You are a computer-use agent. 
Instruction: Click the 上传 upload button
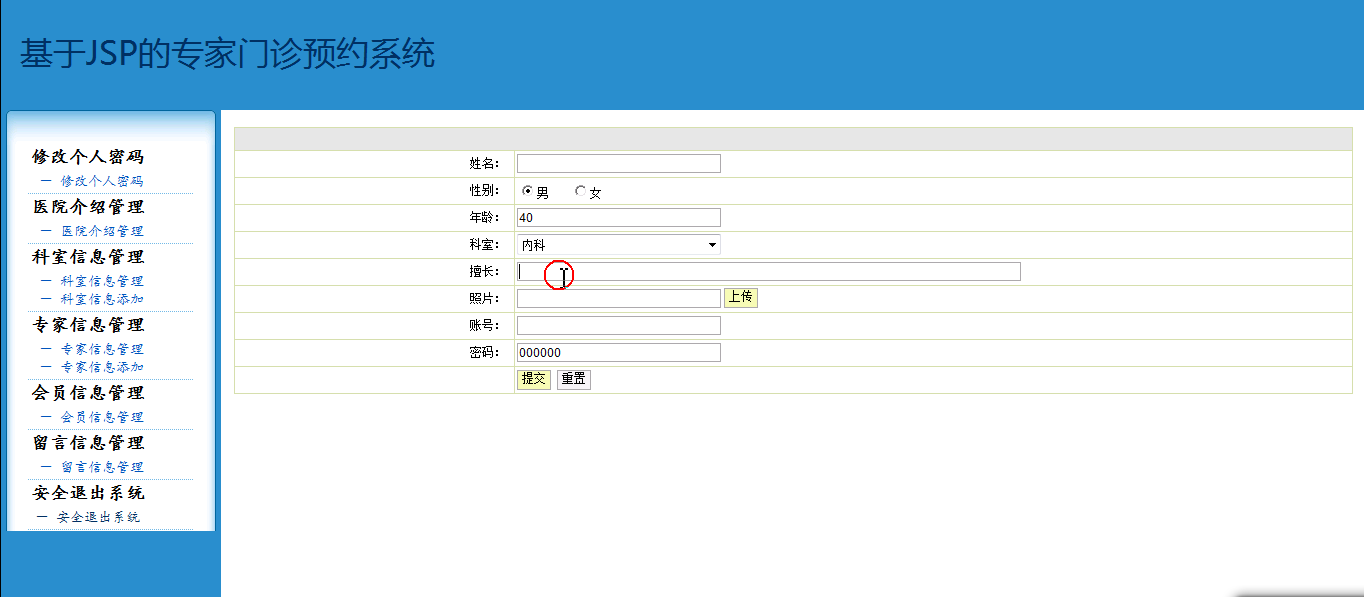point(741,298)
